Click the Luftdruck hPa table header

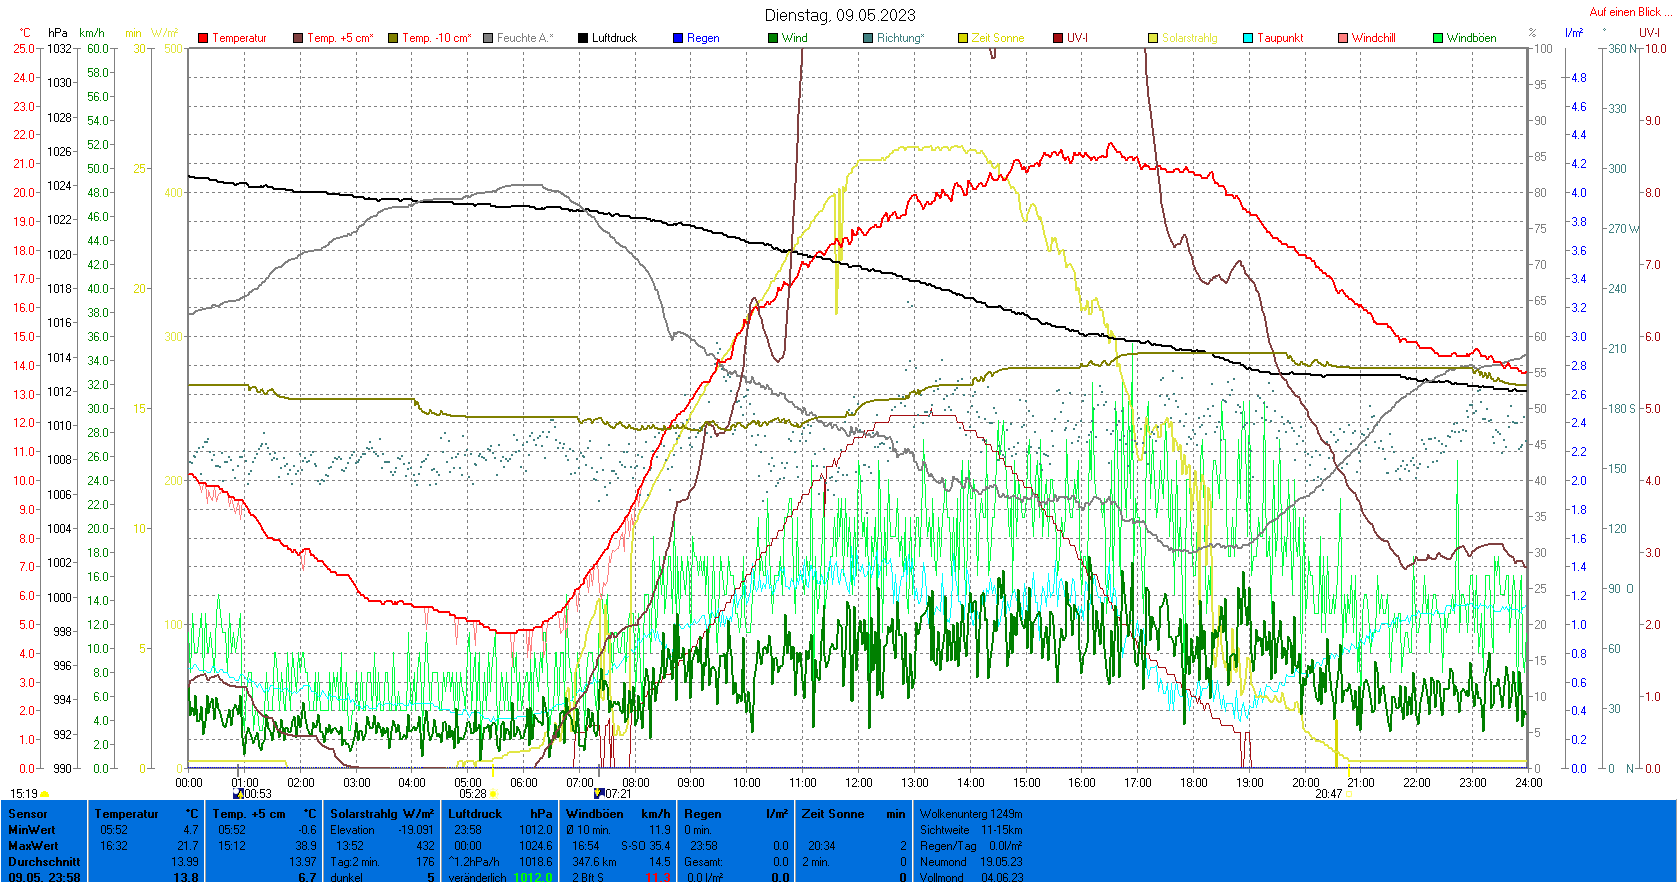pyautogui.click(x=500, y=814)
